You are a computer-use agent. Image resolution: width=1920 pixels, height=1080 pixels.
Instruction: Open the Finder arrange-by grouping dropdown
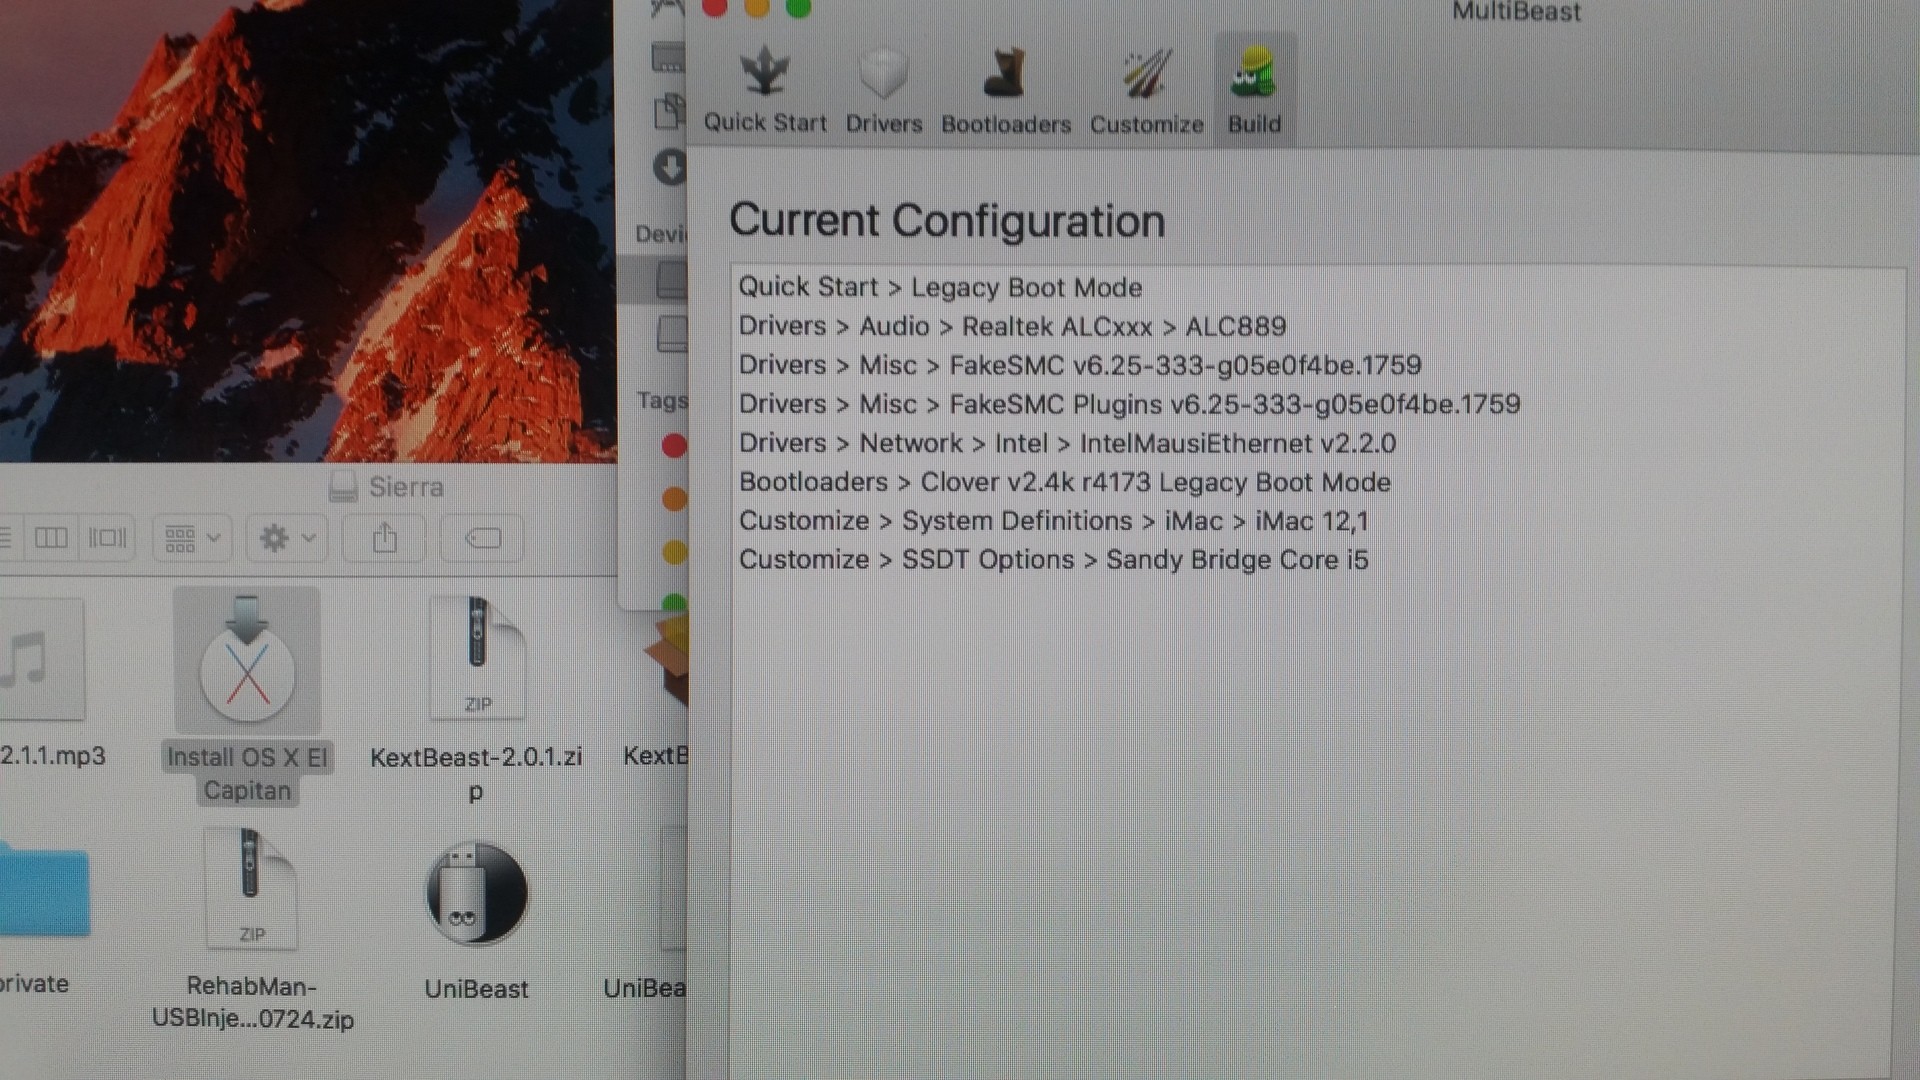pyautogui.click(x=192, y=539)
